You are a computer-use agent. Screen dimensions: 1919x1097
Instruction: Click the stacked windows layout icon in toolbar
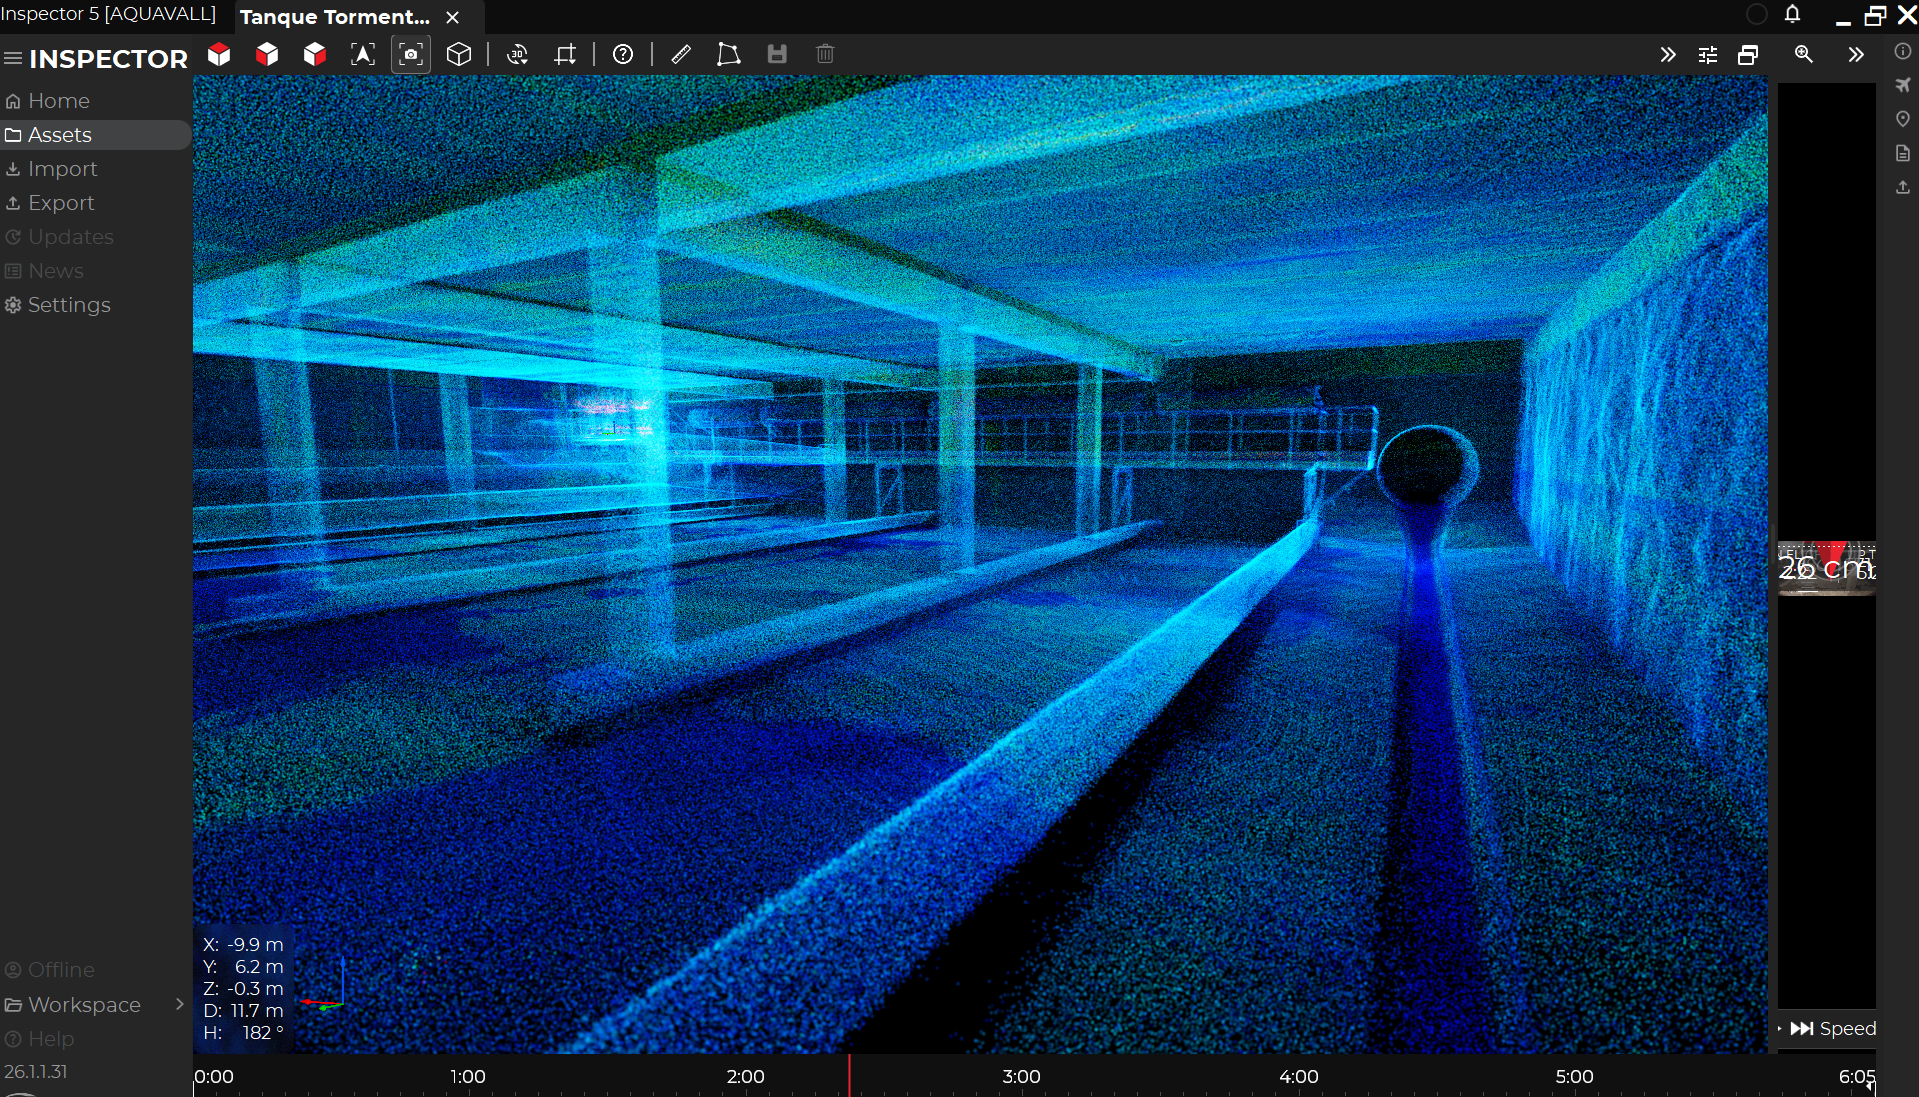point(1748,55)
